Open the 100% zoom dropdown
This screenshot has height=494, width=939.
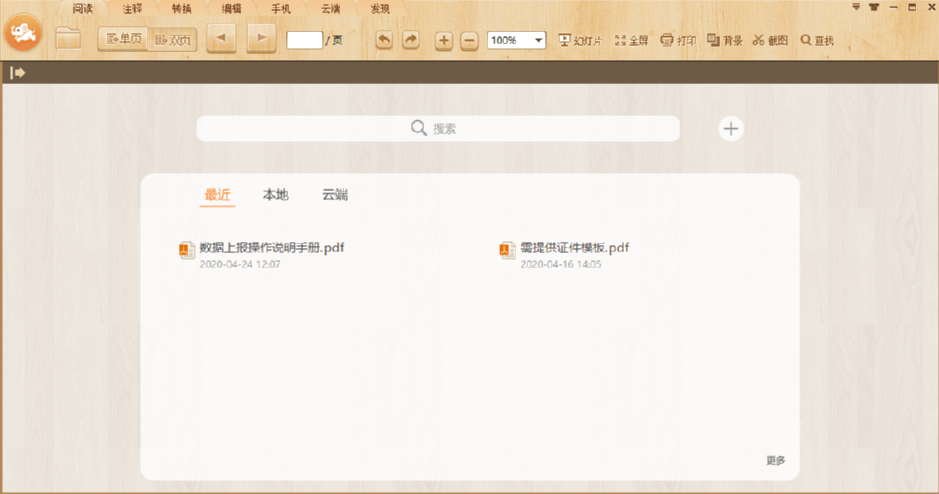(x=516, y=40)
